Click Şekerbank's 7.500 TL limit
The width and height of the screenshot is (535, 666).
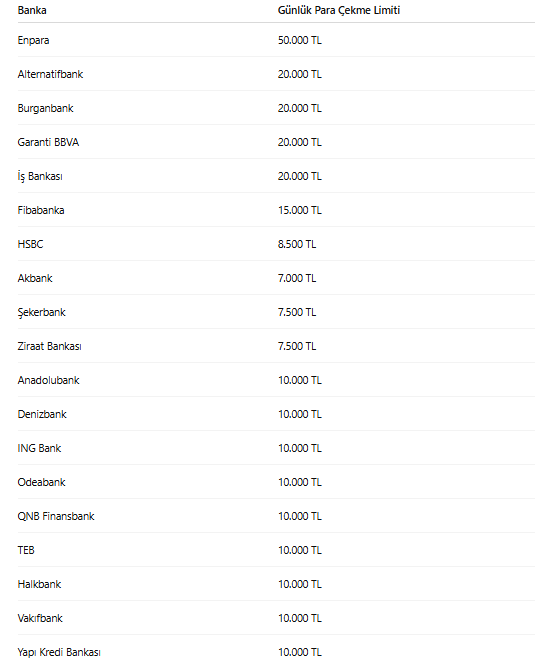[x=297, y=312]
